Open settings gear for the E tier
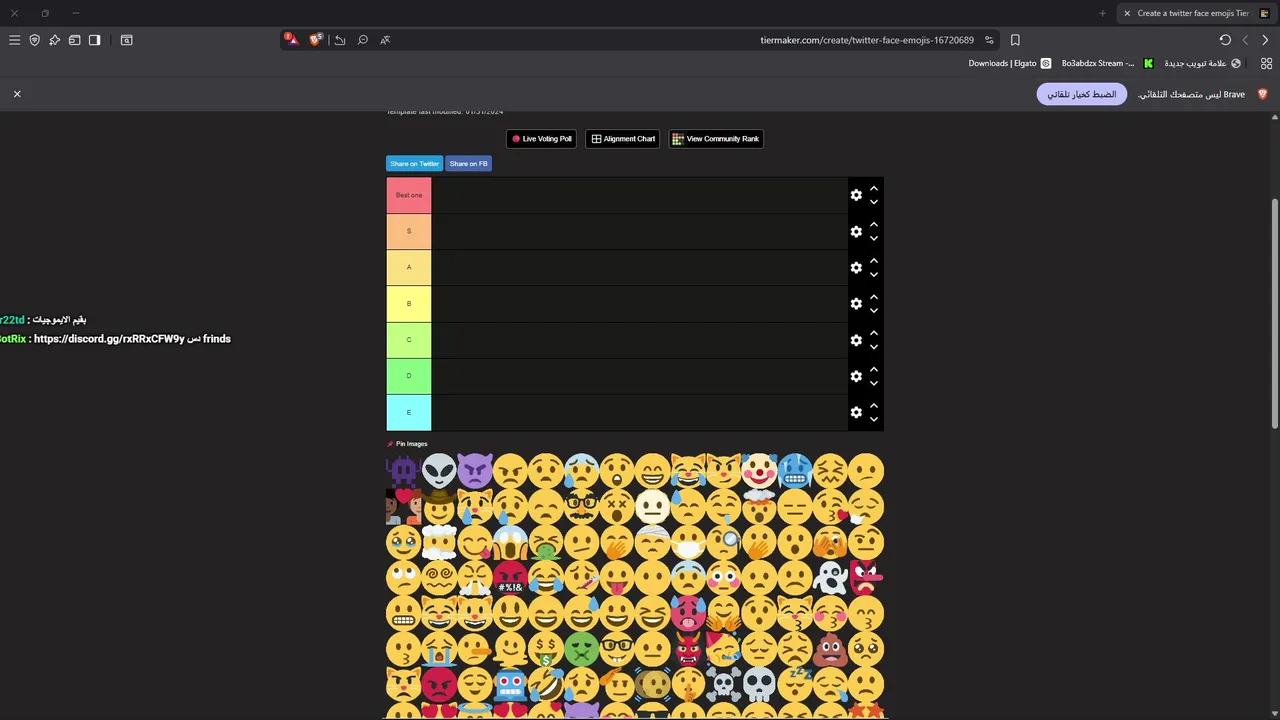Viewport: 1280px width, 720px height. [856, 412]
